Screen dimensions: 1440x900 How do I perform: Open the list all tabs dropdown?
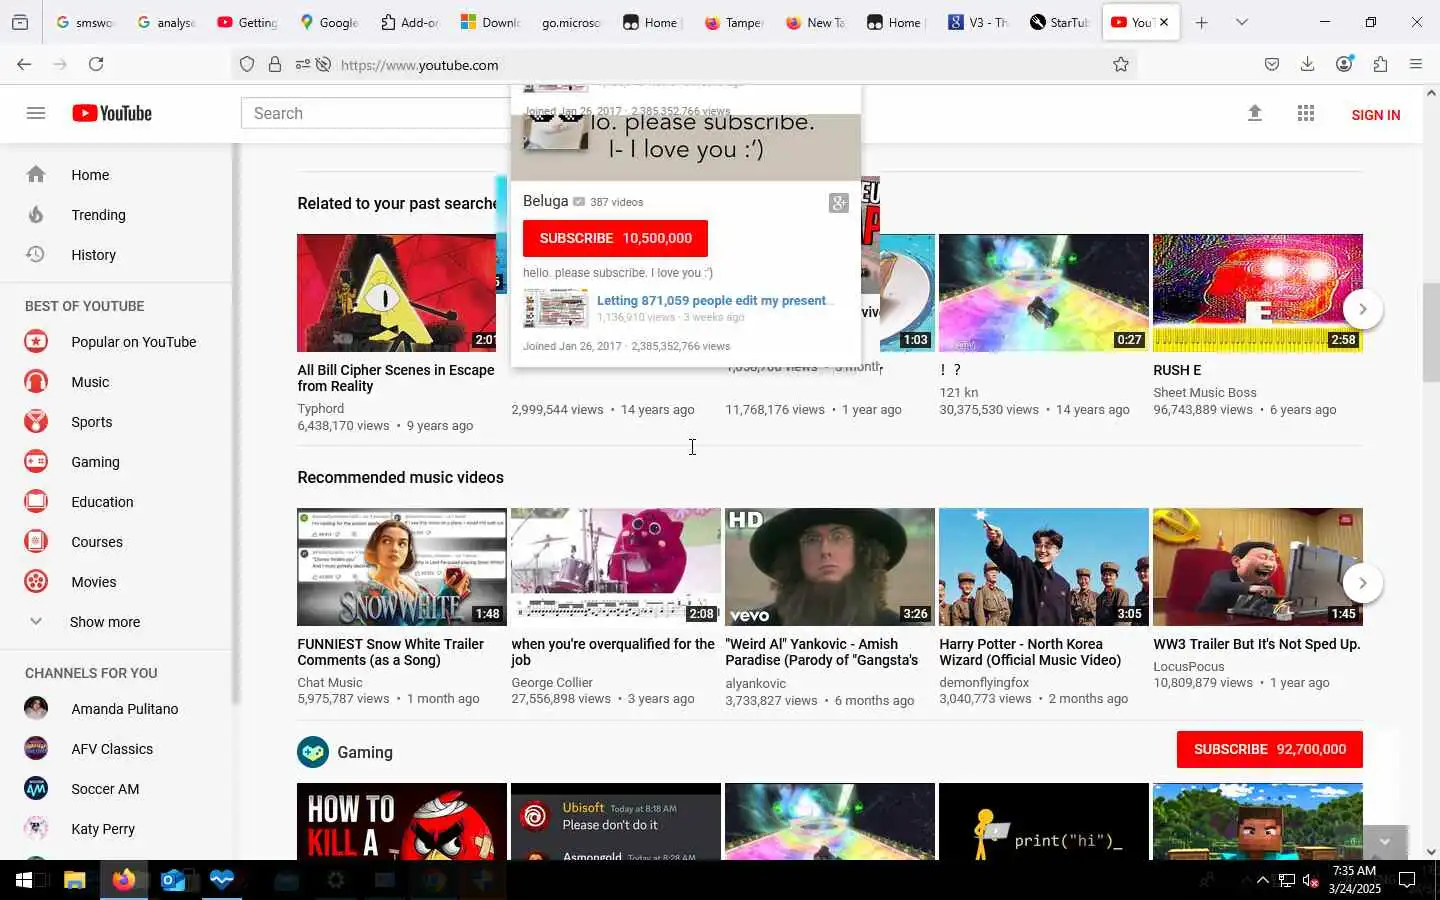[x=1241, y=22]
